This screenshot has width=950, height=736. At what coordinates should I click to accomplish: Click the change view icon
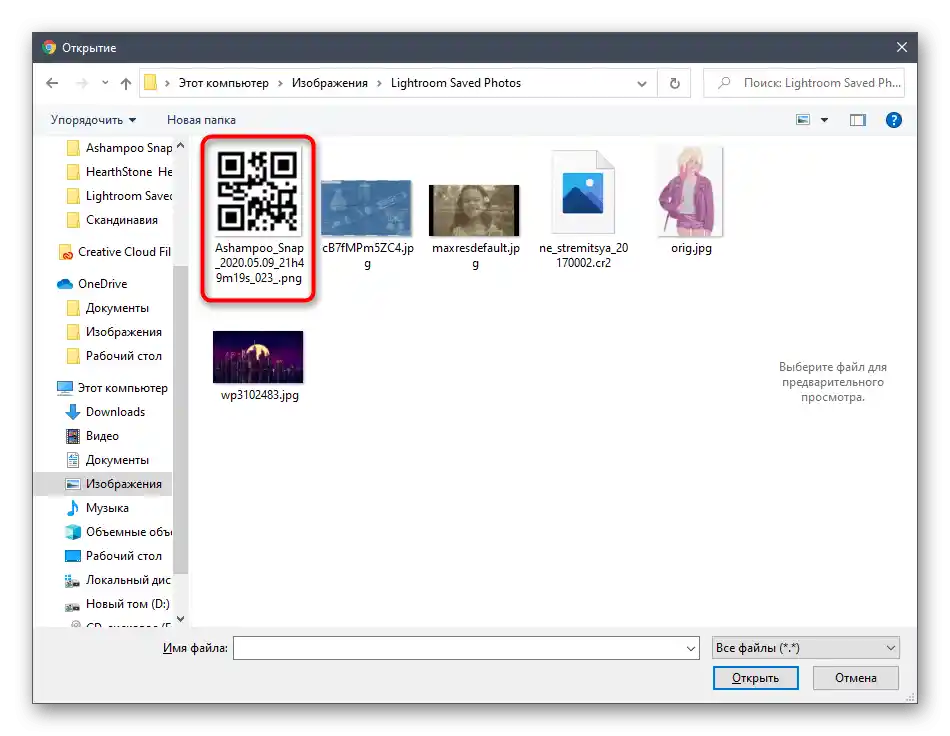tap(803, 120)
